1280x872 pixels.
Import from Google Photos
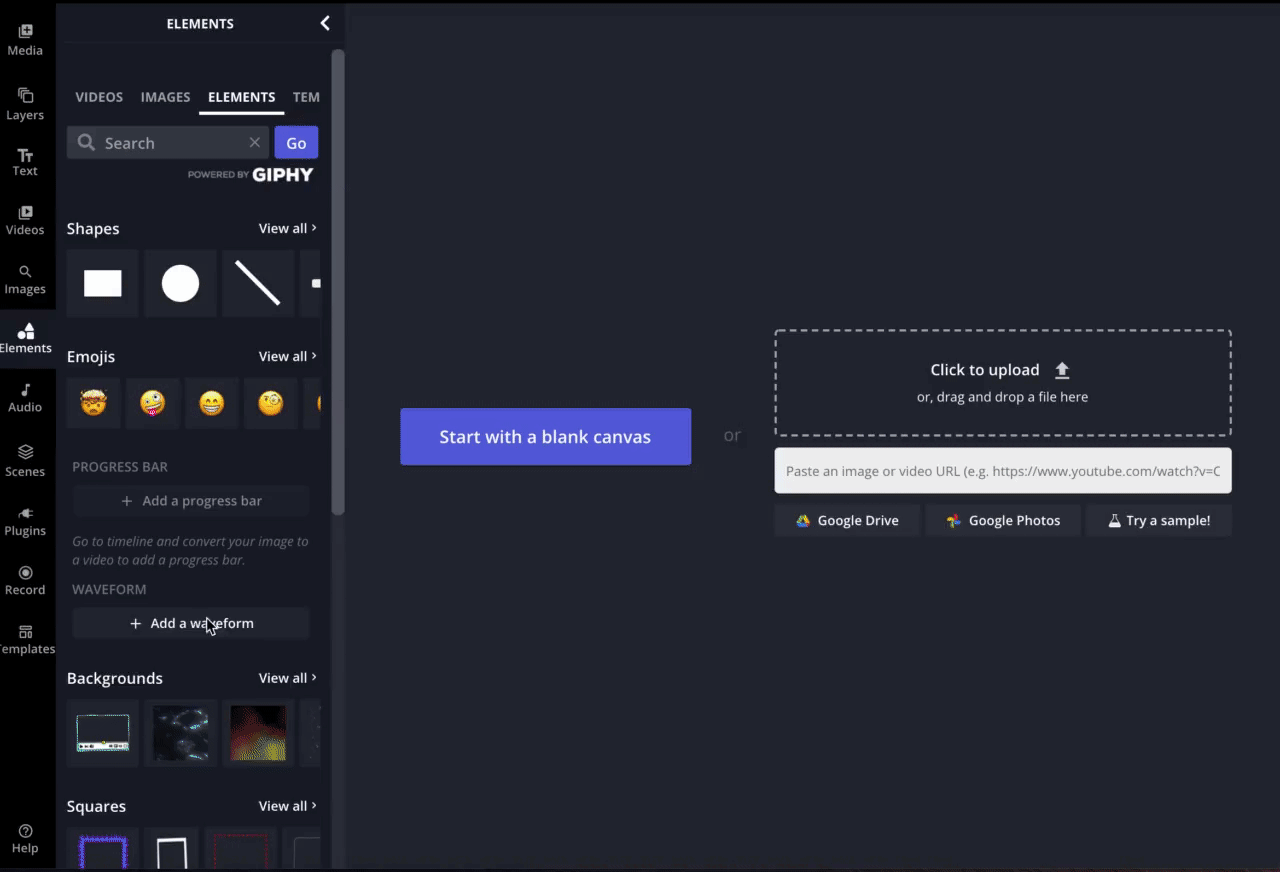click(1003, 520)
